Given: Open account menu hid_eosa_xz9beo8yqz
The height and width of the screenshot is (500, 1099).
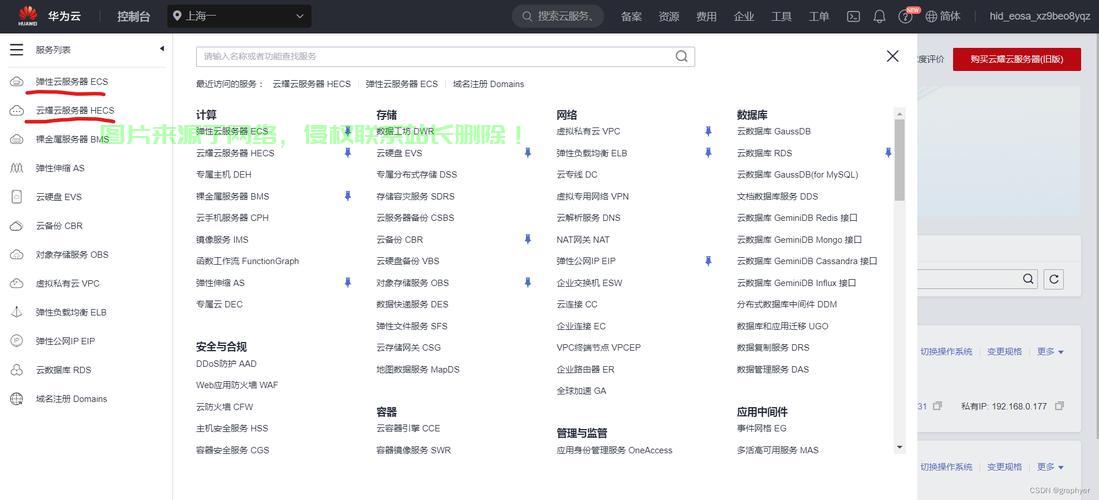Looking at the screenshot, I should point(1039,16).
